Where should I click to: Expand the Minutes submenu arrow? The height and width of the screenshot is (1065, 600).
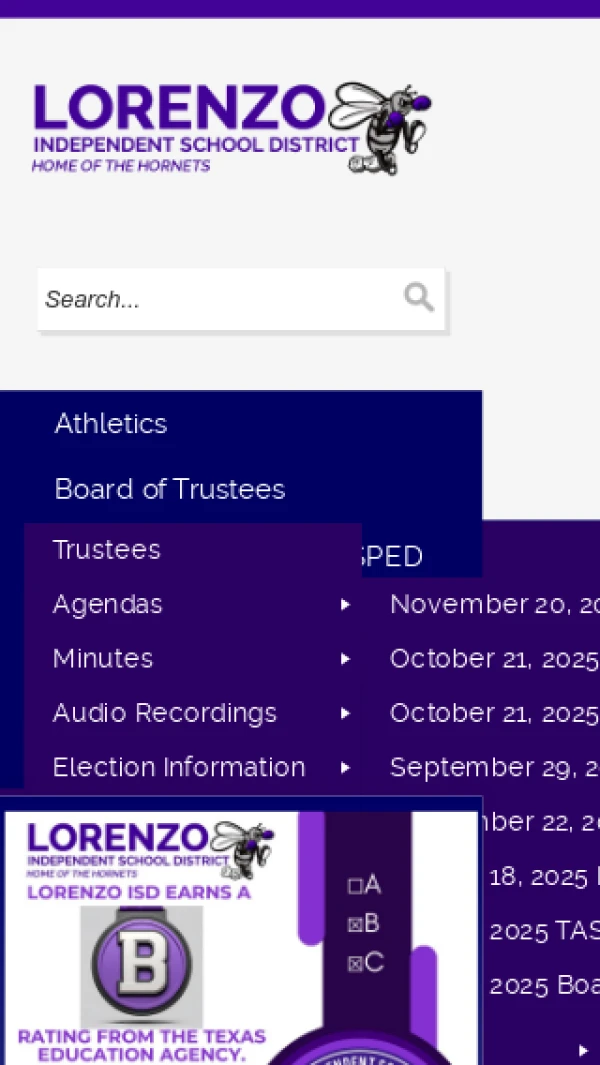pos(345,658)
